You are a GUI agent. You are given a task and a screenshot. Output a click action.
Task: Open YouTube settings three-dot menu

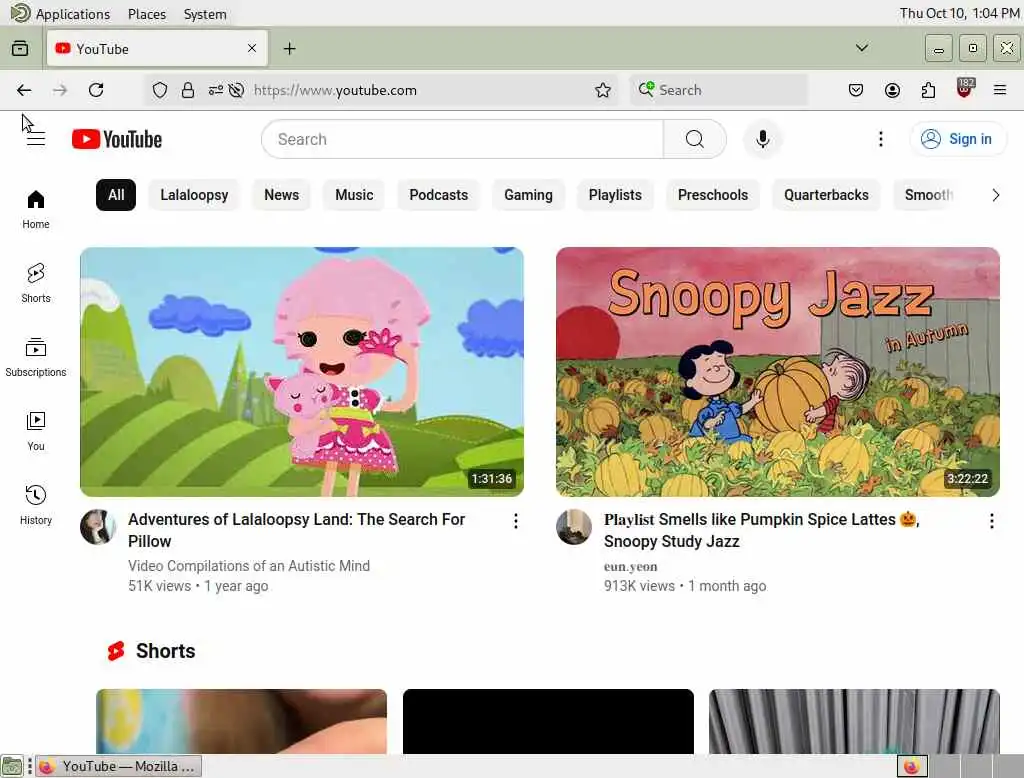880,139
